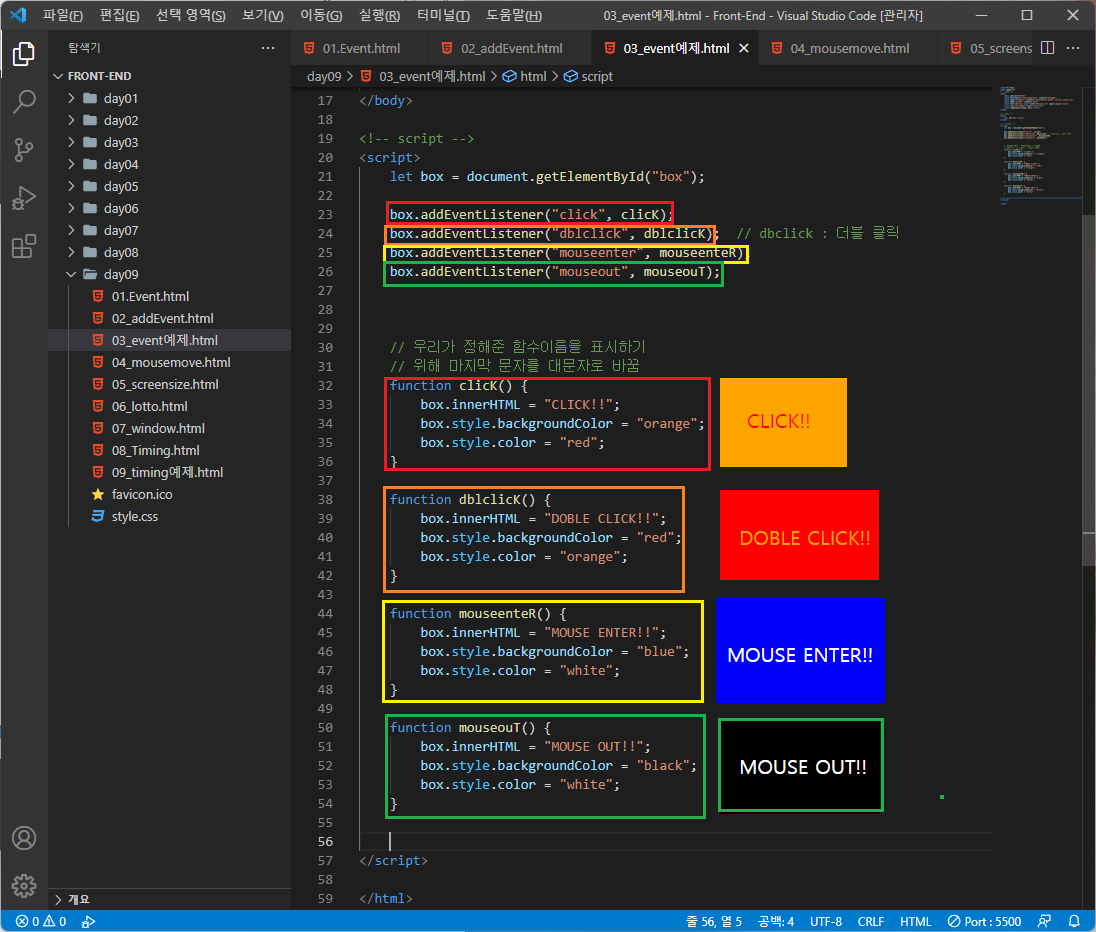
Task: Open 01.Event.html in the explorer
Action: [x=150, y=296]
